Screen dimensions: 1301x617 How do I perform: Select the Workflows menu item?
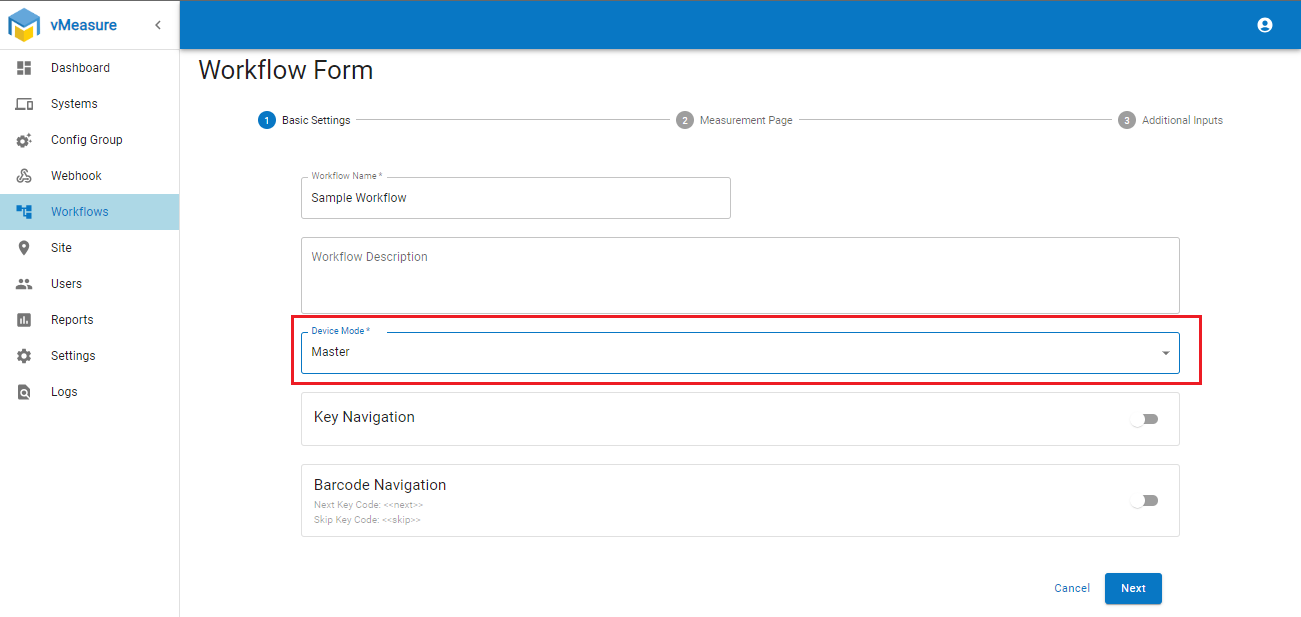click(x=90, y=212)
